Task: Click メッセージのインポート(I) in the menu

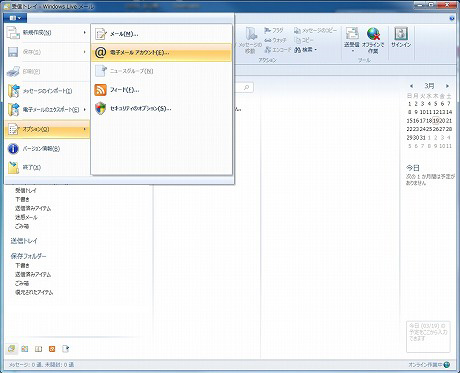Action: (x=47, y=91)
